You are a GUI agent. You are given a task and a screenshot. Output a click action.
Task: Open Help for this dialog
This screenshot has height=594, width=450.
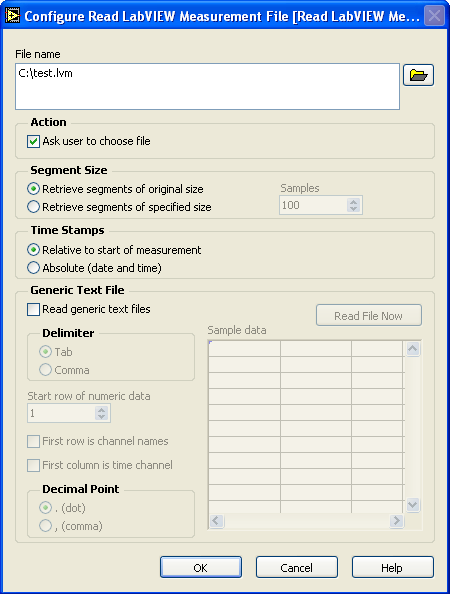click(x=392, y=567)
